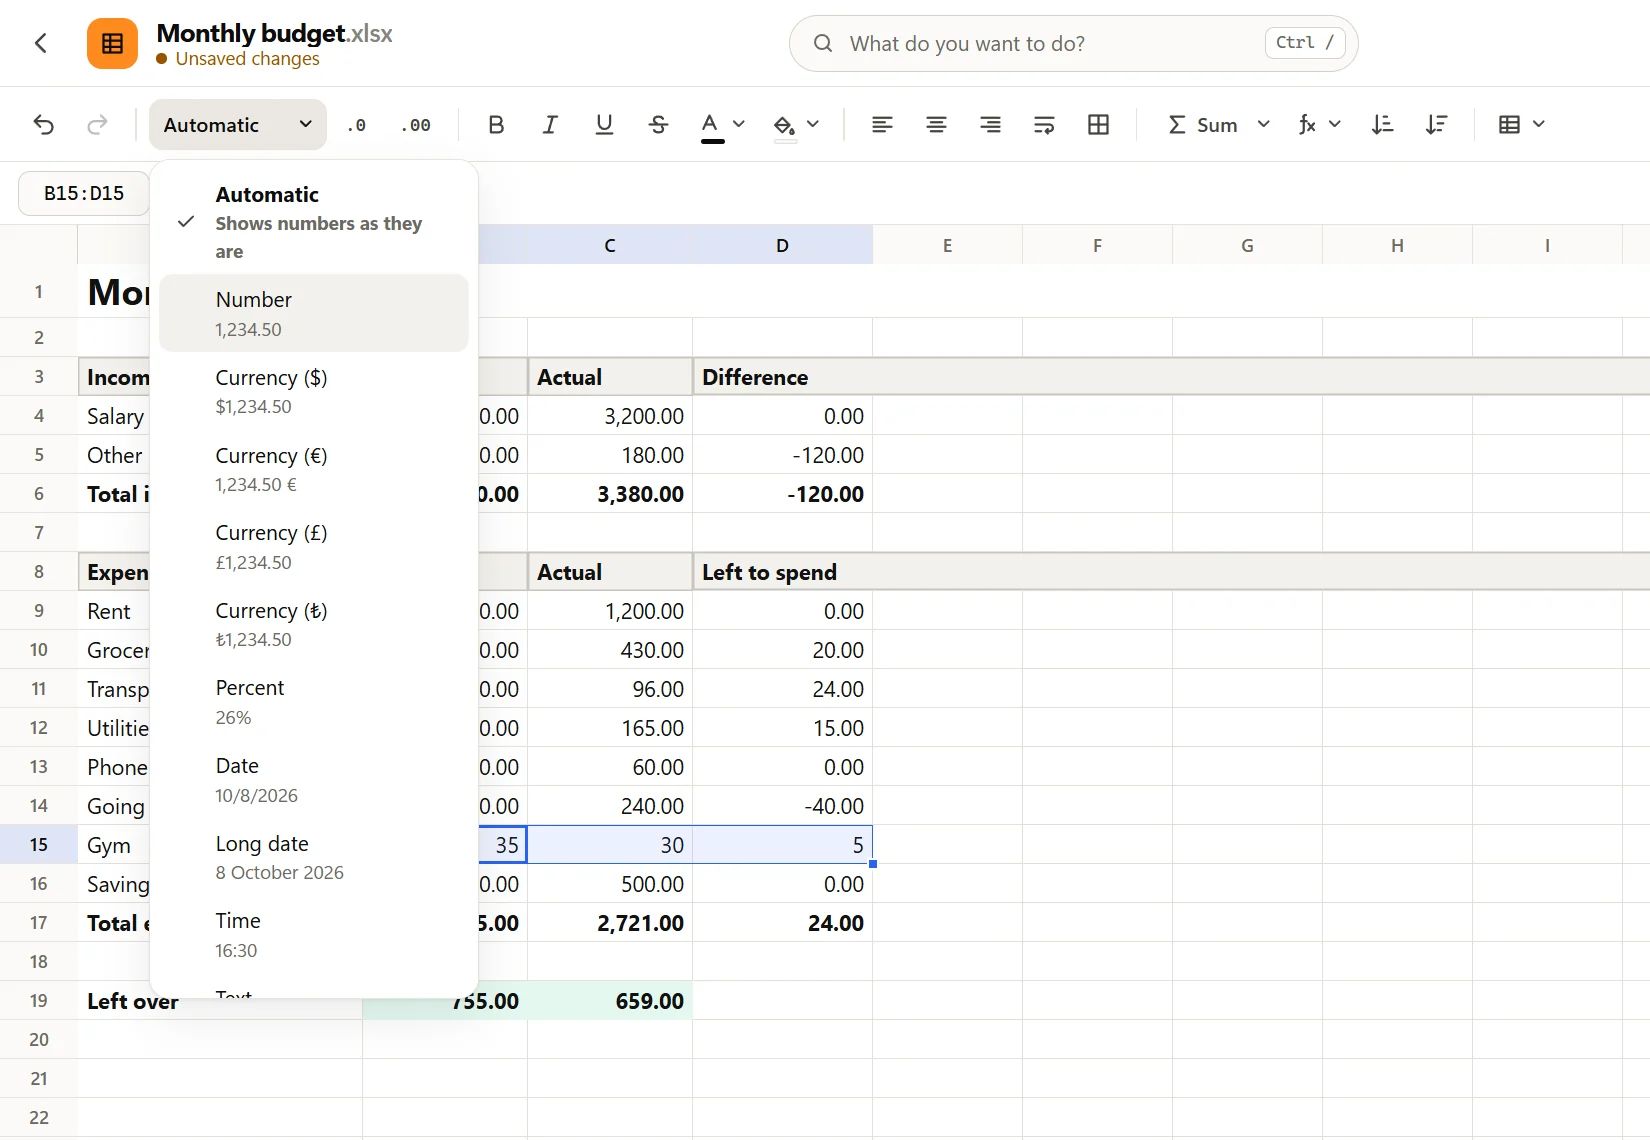Image resolution: width=1650 pixels, height=1140 pixels.
Task: Select the Automatic format option
Action: click(x=314, y=222)
